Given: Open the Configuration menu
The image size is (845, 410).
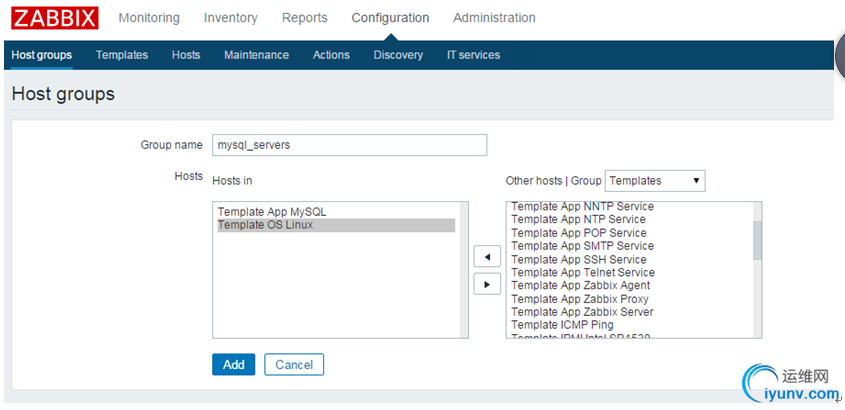Looking at the screenshot, I should click(x=390, y=18).
